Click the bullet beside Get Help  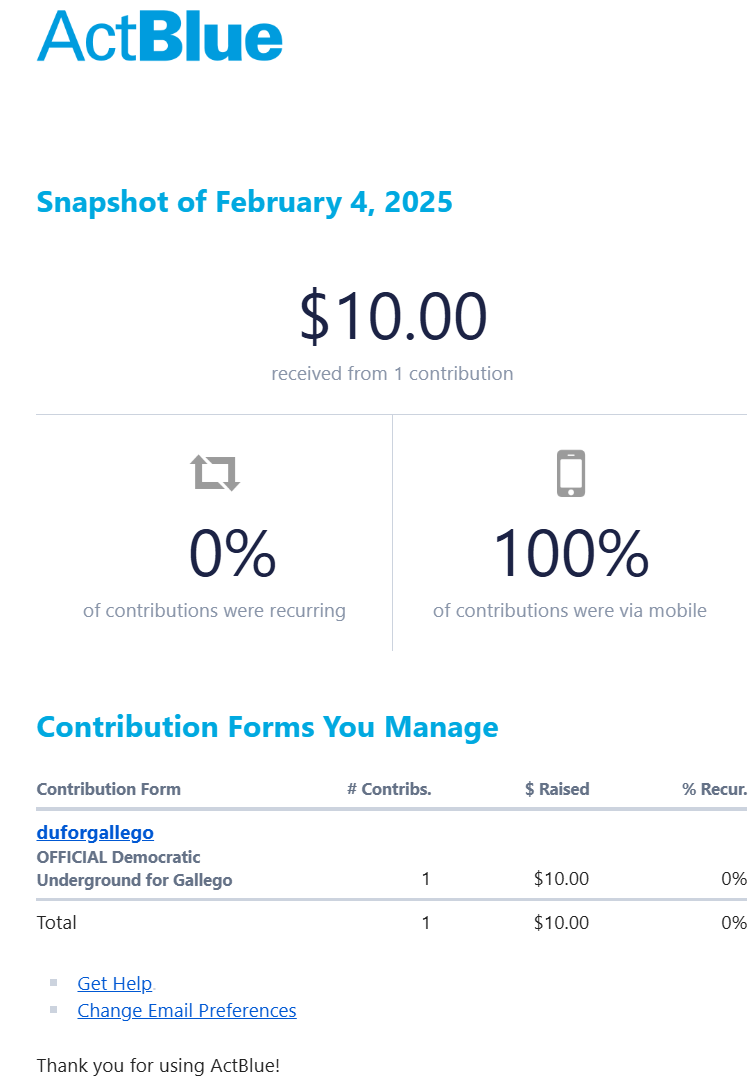[53, 983]
